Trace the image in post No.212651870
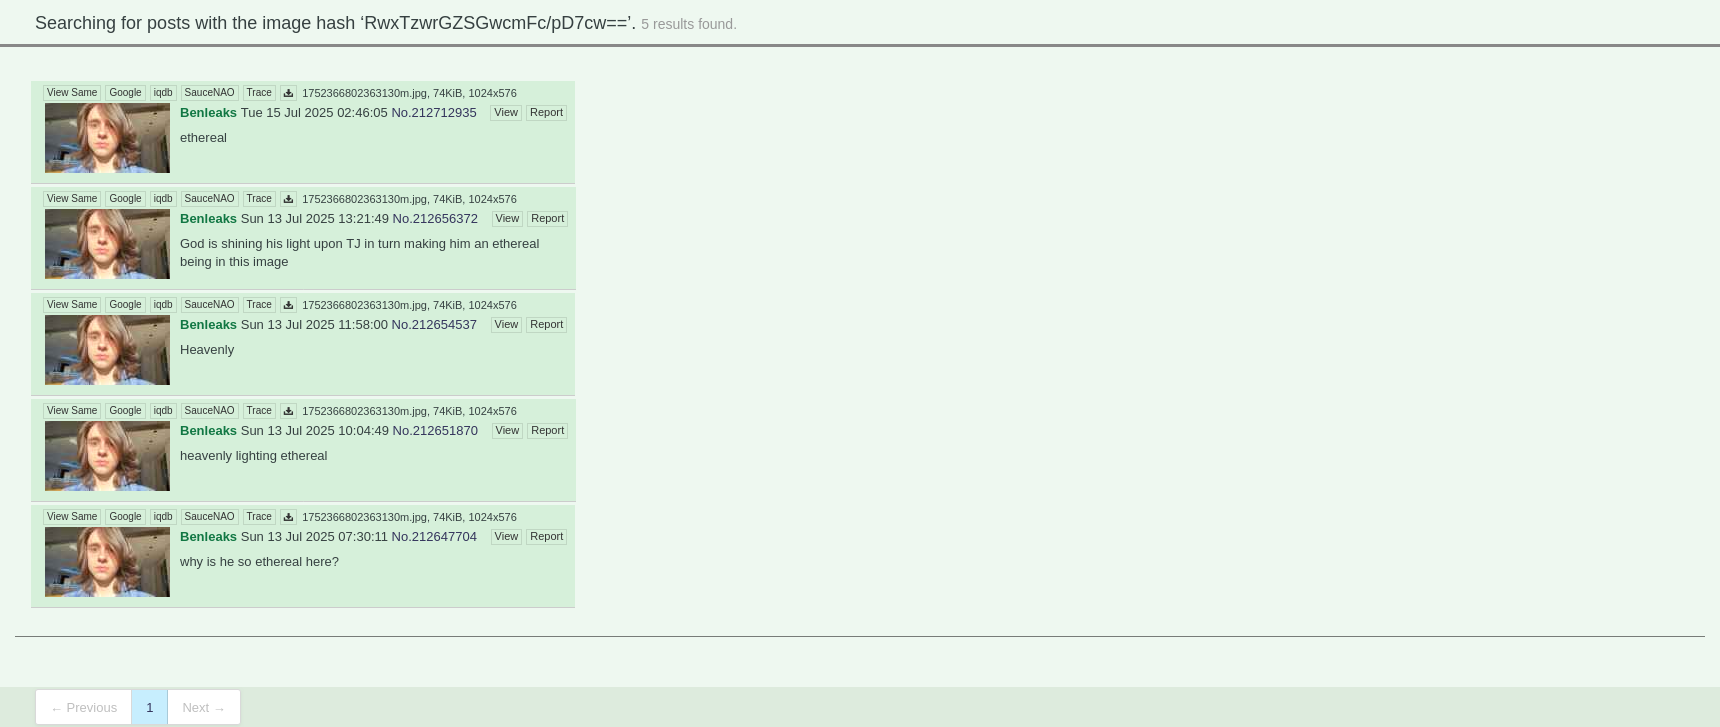The image size is (1720, 727). (259, 411)
